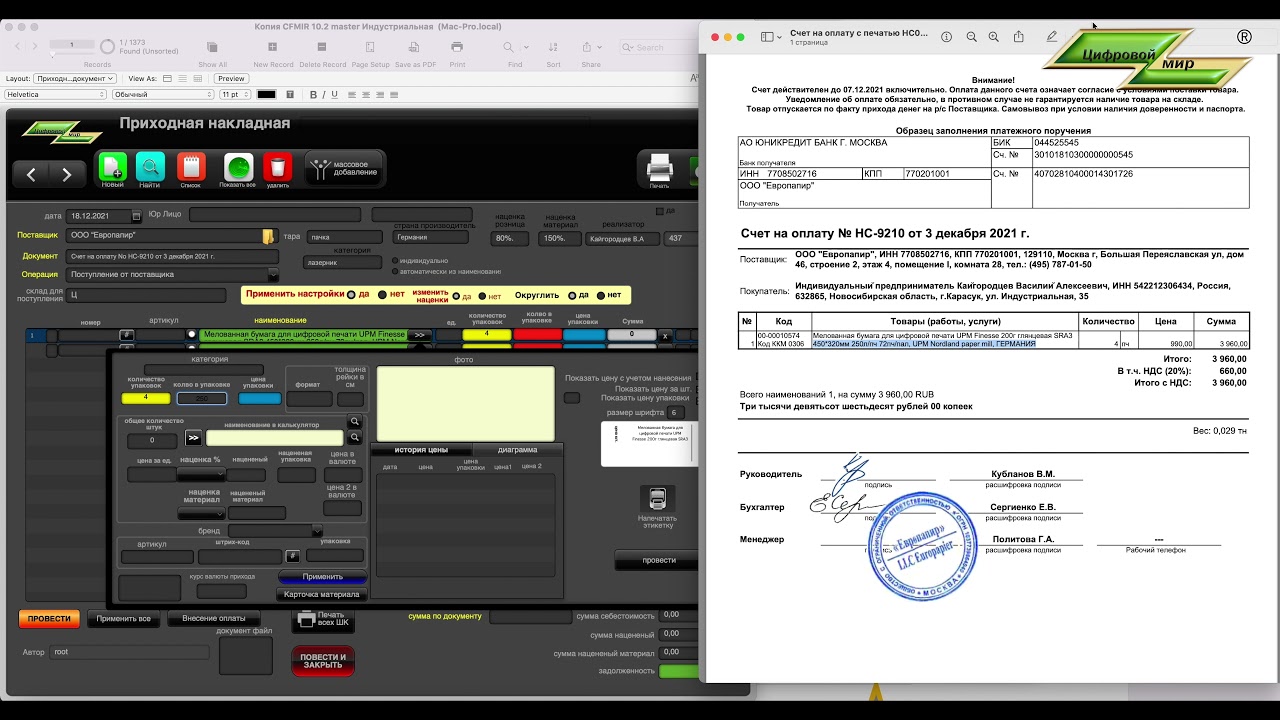This screenshot has height=720, width=1280.
Task: Switch to диаграмма tab
Action: pyautogui.click(x=517, y=450)
